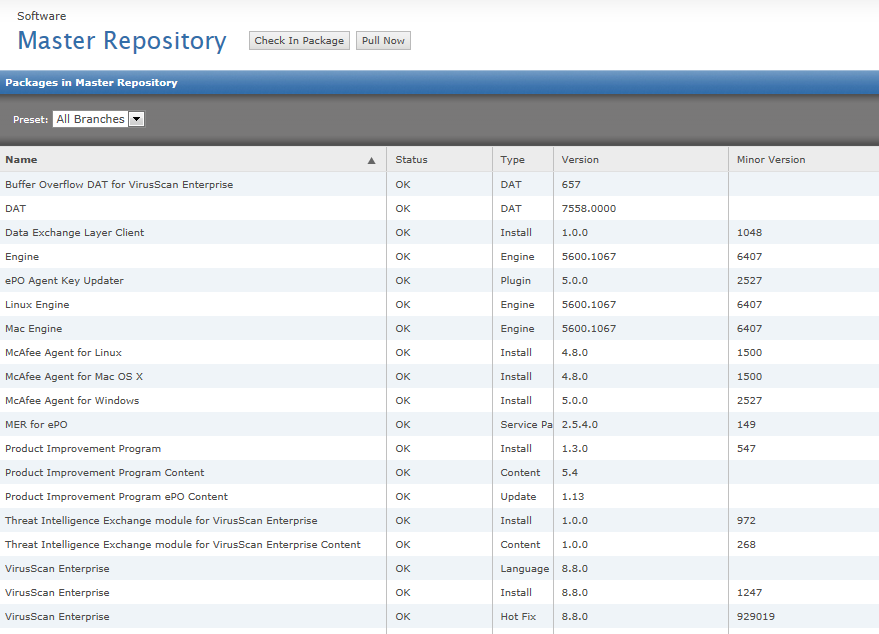The height and width of the screenshot is (634, 879).
Task: Select the VirusScan Enterprise Hot Fix package name
Action: pyautogui.click(x=57, y=617)
